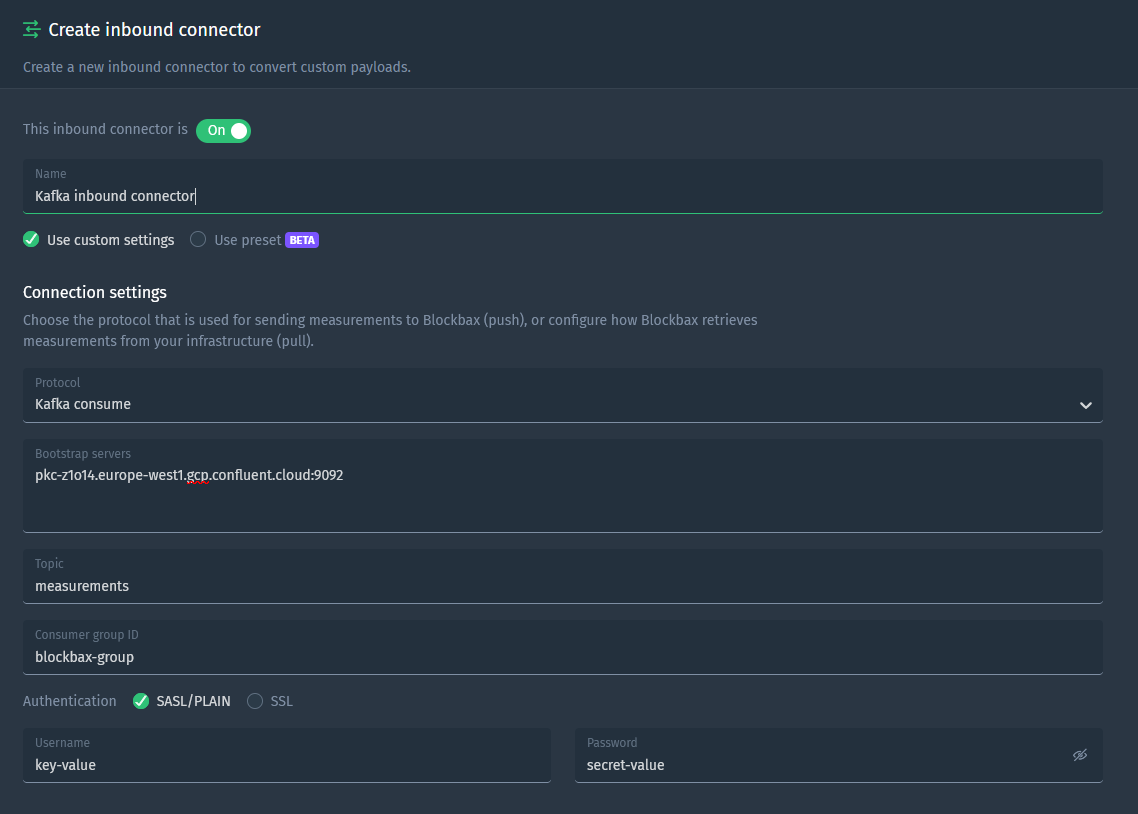Click the Password input field
The width and height of the screenshot is (1138, 814).
pyautogui.click(x=838, y=756)
